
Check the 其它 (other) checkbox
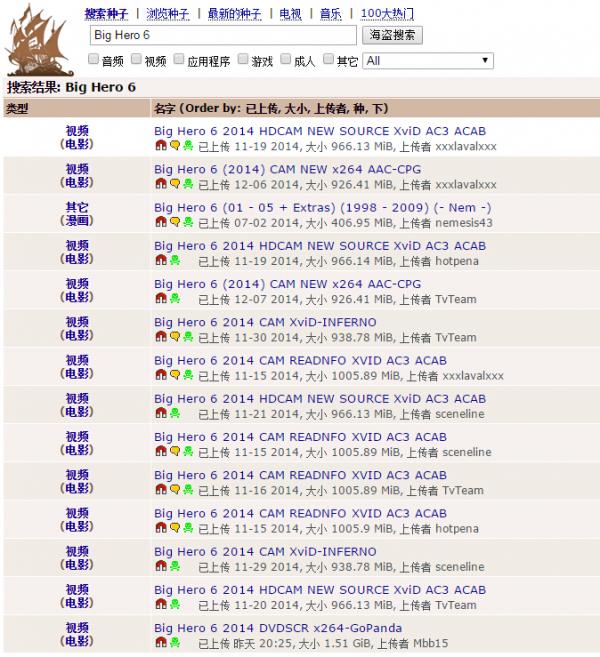pos(328,59)
